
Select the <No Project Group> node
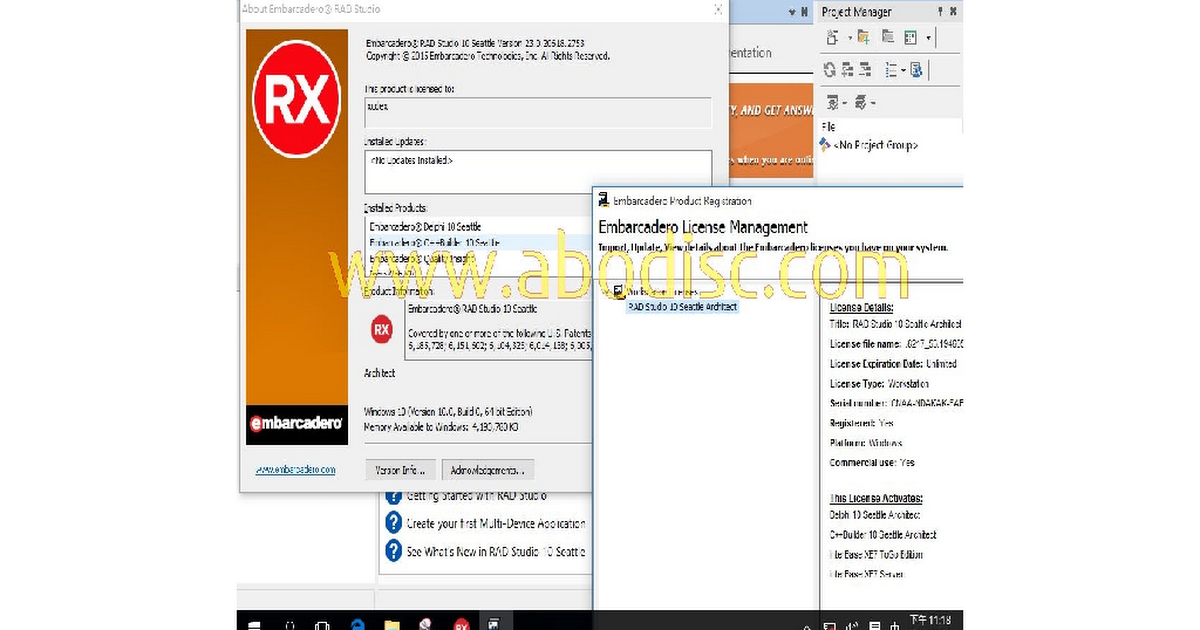coord(876,145)
